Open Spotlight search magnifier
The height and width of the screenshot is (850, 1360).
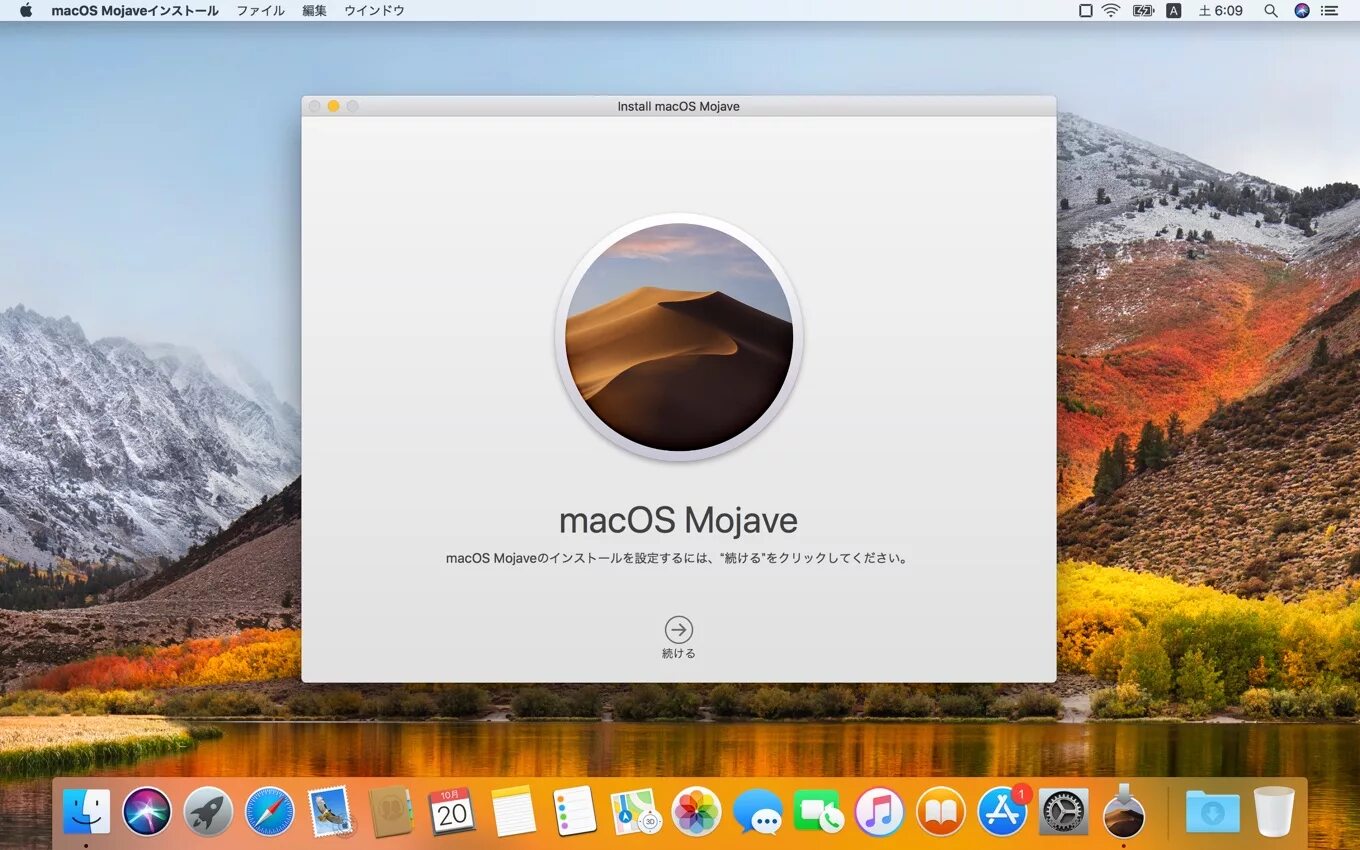pos(1271,10)
